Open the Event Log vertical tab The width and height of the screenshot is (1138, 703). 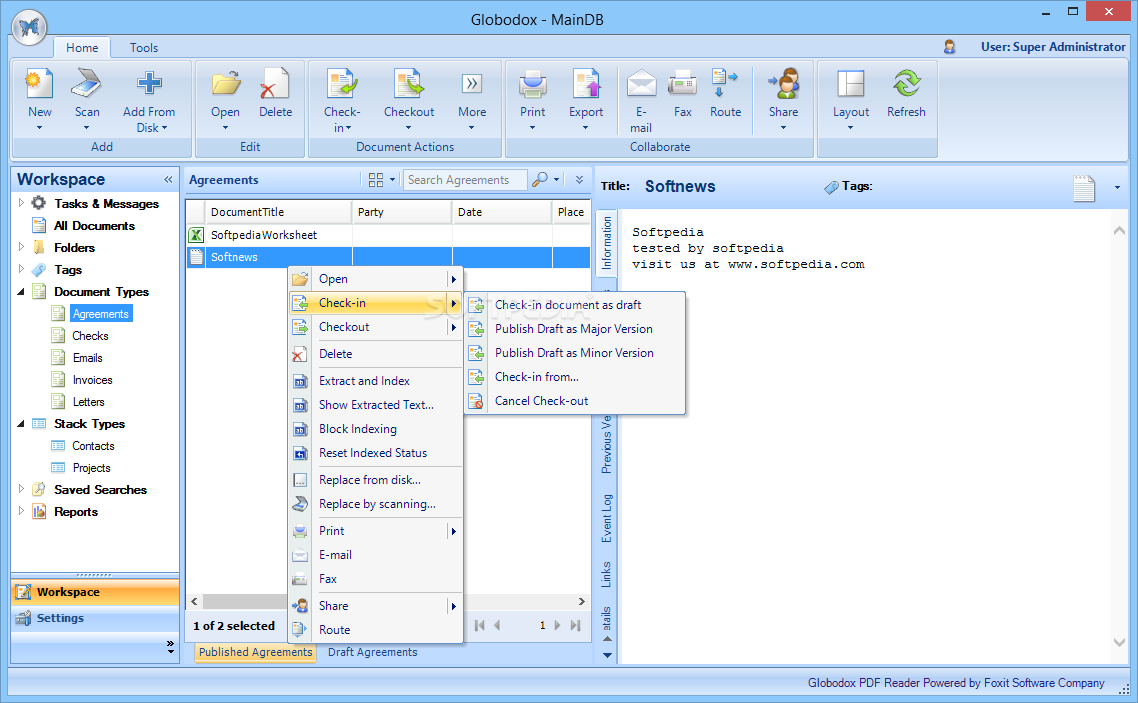coord(607,518)
